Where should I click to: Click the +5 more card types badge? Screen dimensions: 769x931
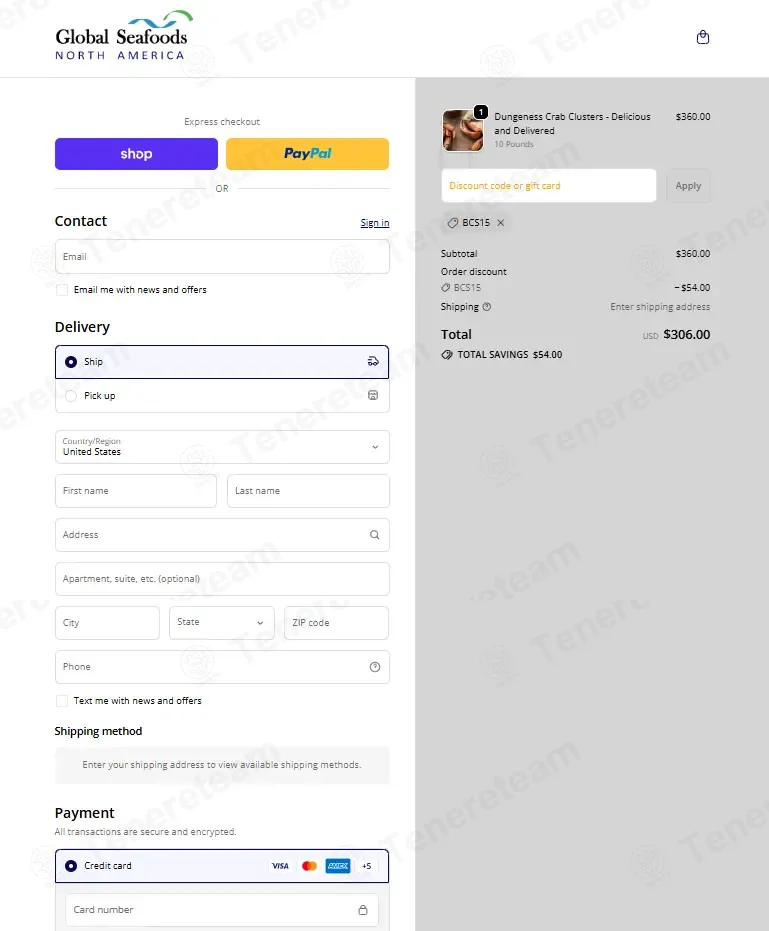coord(366,866)
